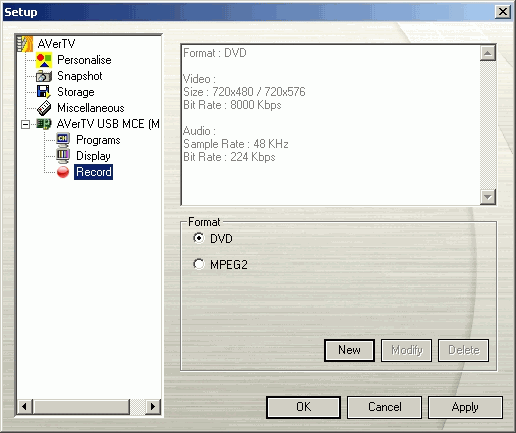Viewport: 516px width, 433px height.
Task: Click the Apply button
Action: 465,407
